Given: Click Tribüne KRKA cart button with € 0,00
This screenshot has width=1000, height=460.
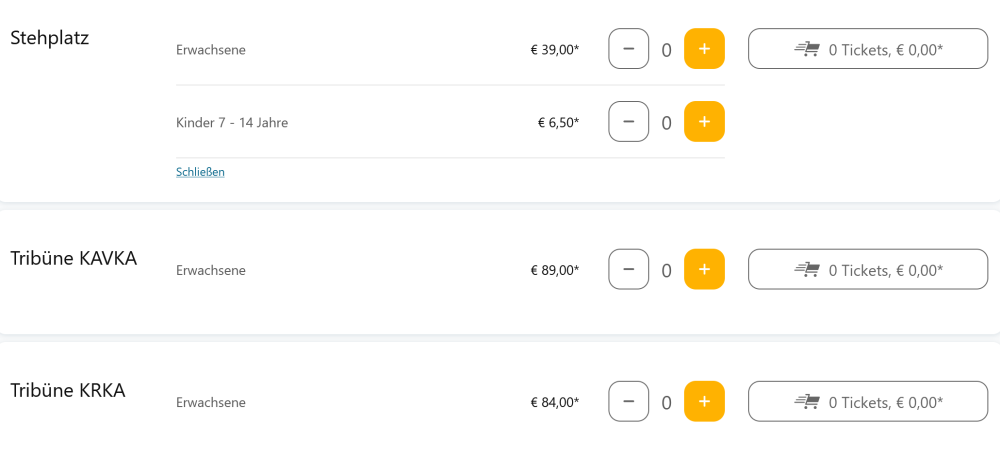Looking at the screenshot, I should pos(867,402).
